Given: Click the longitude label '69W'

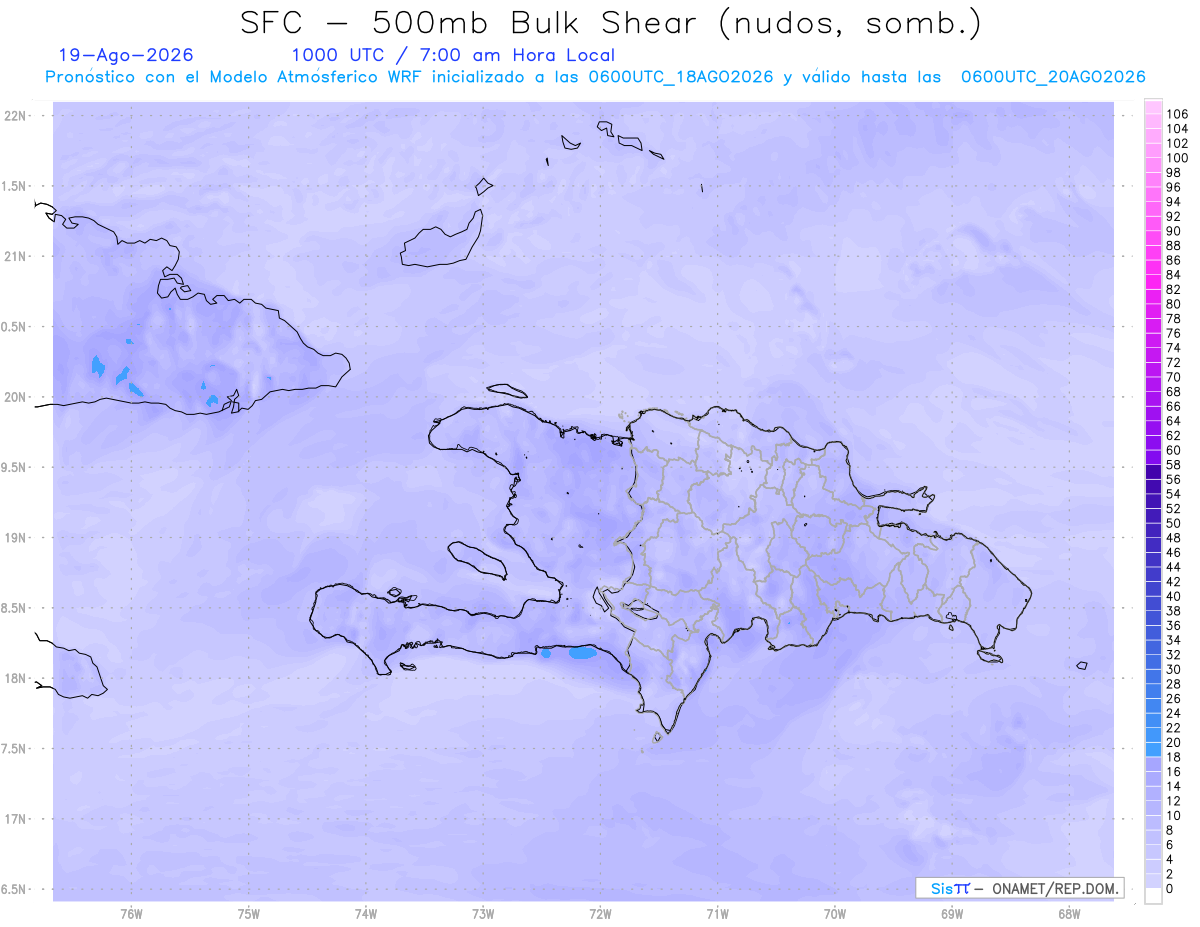Looking at the screenshot, I should 952,913.
